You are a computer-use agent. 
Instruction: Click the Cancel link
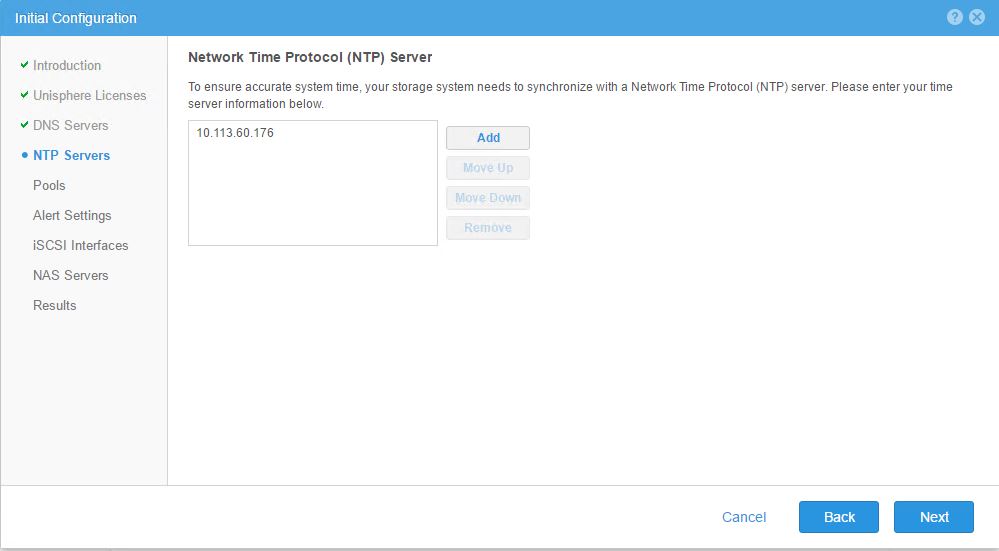[744, 517]
